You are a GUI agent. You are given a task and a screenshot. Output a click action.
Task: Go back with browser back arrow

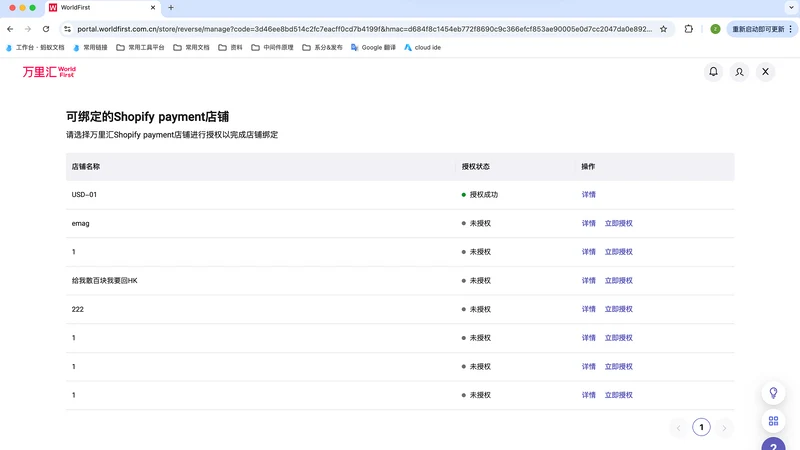click(x=10, y=29)
